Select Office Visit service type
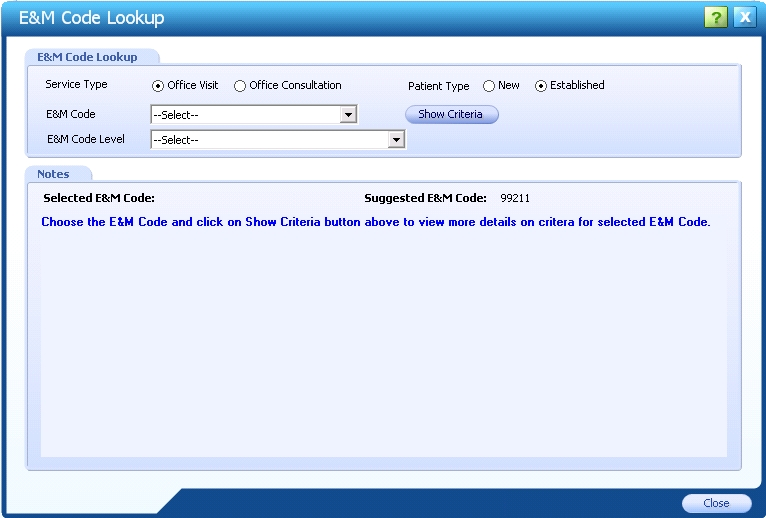 157,86
